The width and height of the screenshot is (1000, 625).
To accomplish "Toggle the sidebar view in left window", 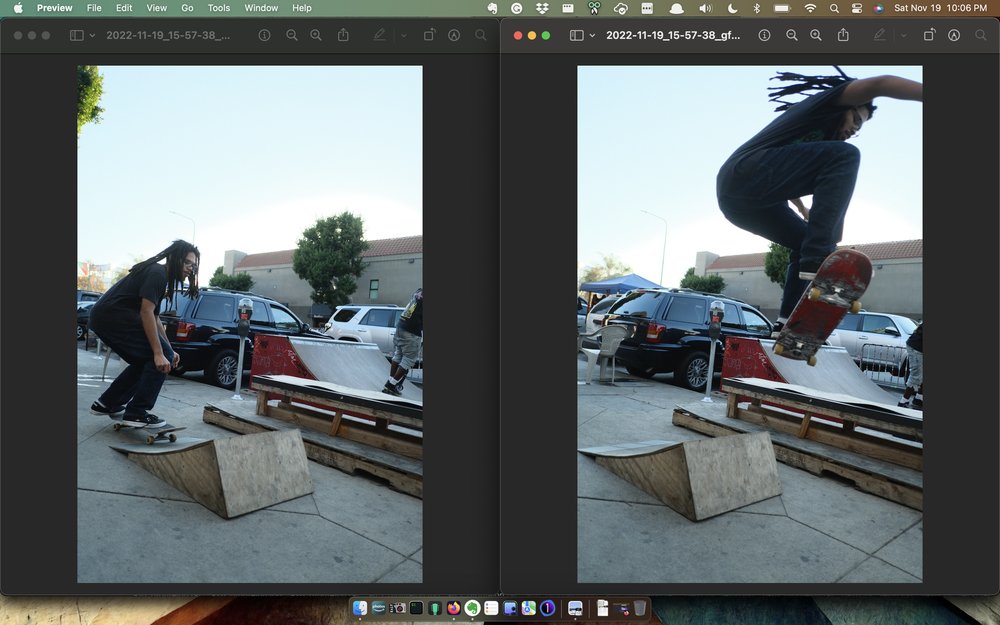I will coord(76,35).
